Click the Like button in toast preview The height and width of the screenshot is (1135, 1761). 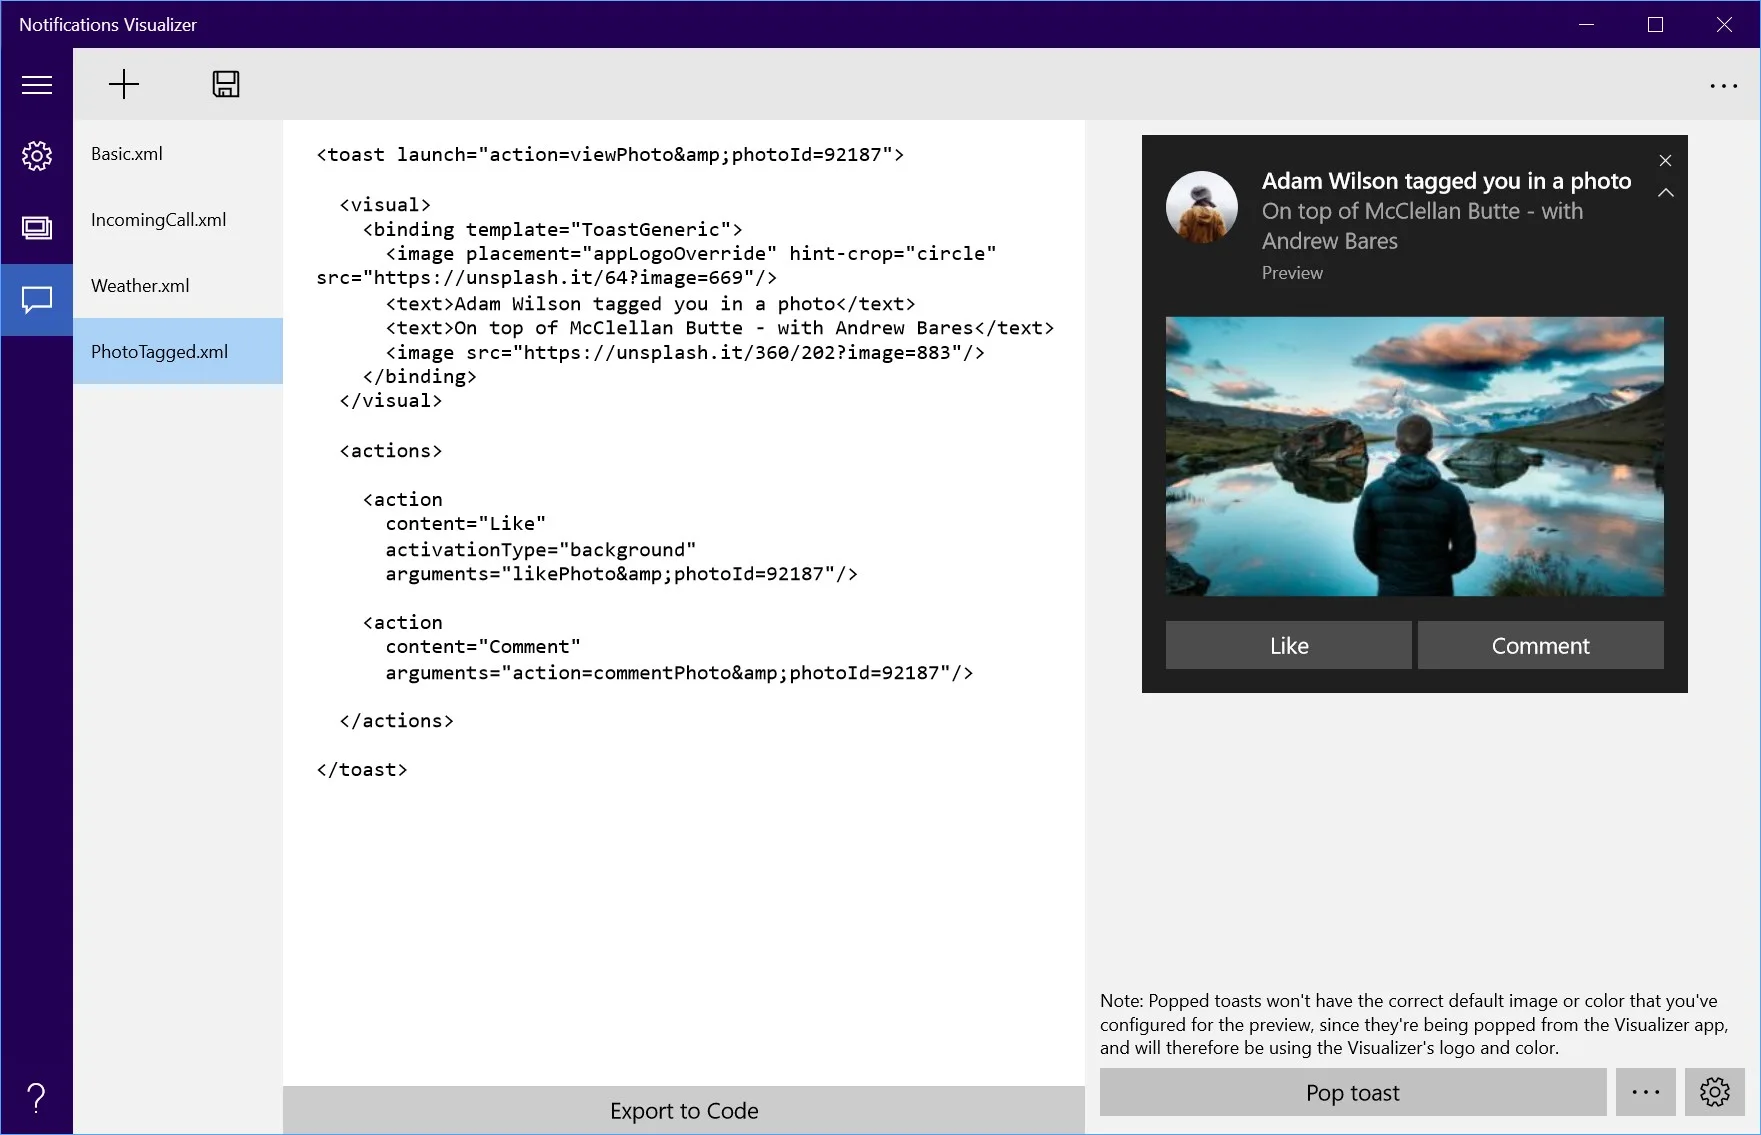pyautogui.click(x=1289, y=646)
